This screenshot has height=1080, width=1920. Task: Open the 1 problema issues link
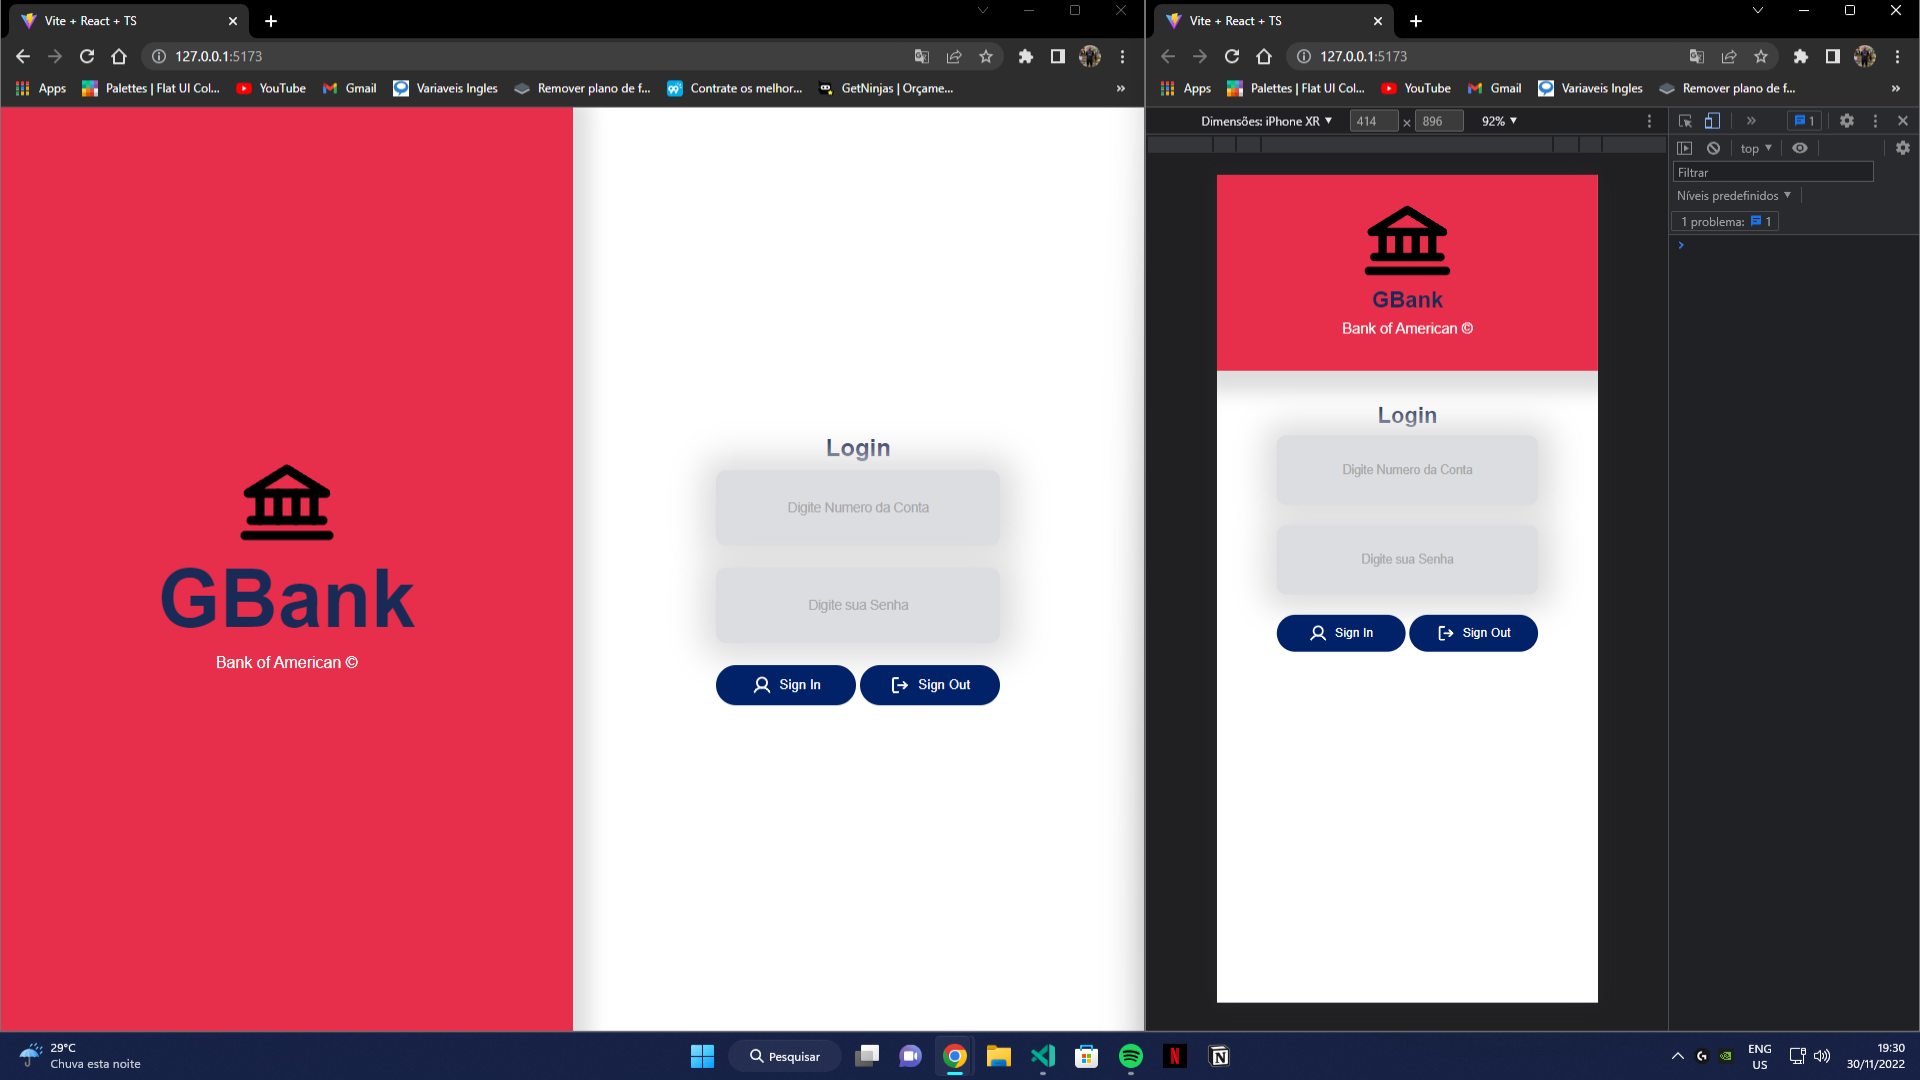click(x=1724, y=221)
